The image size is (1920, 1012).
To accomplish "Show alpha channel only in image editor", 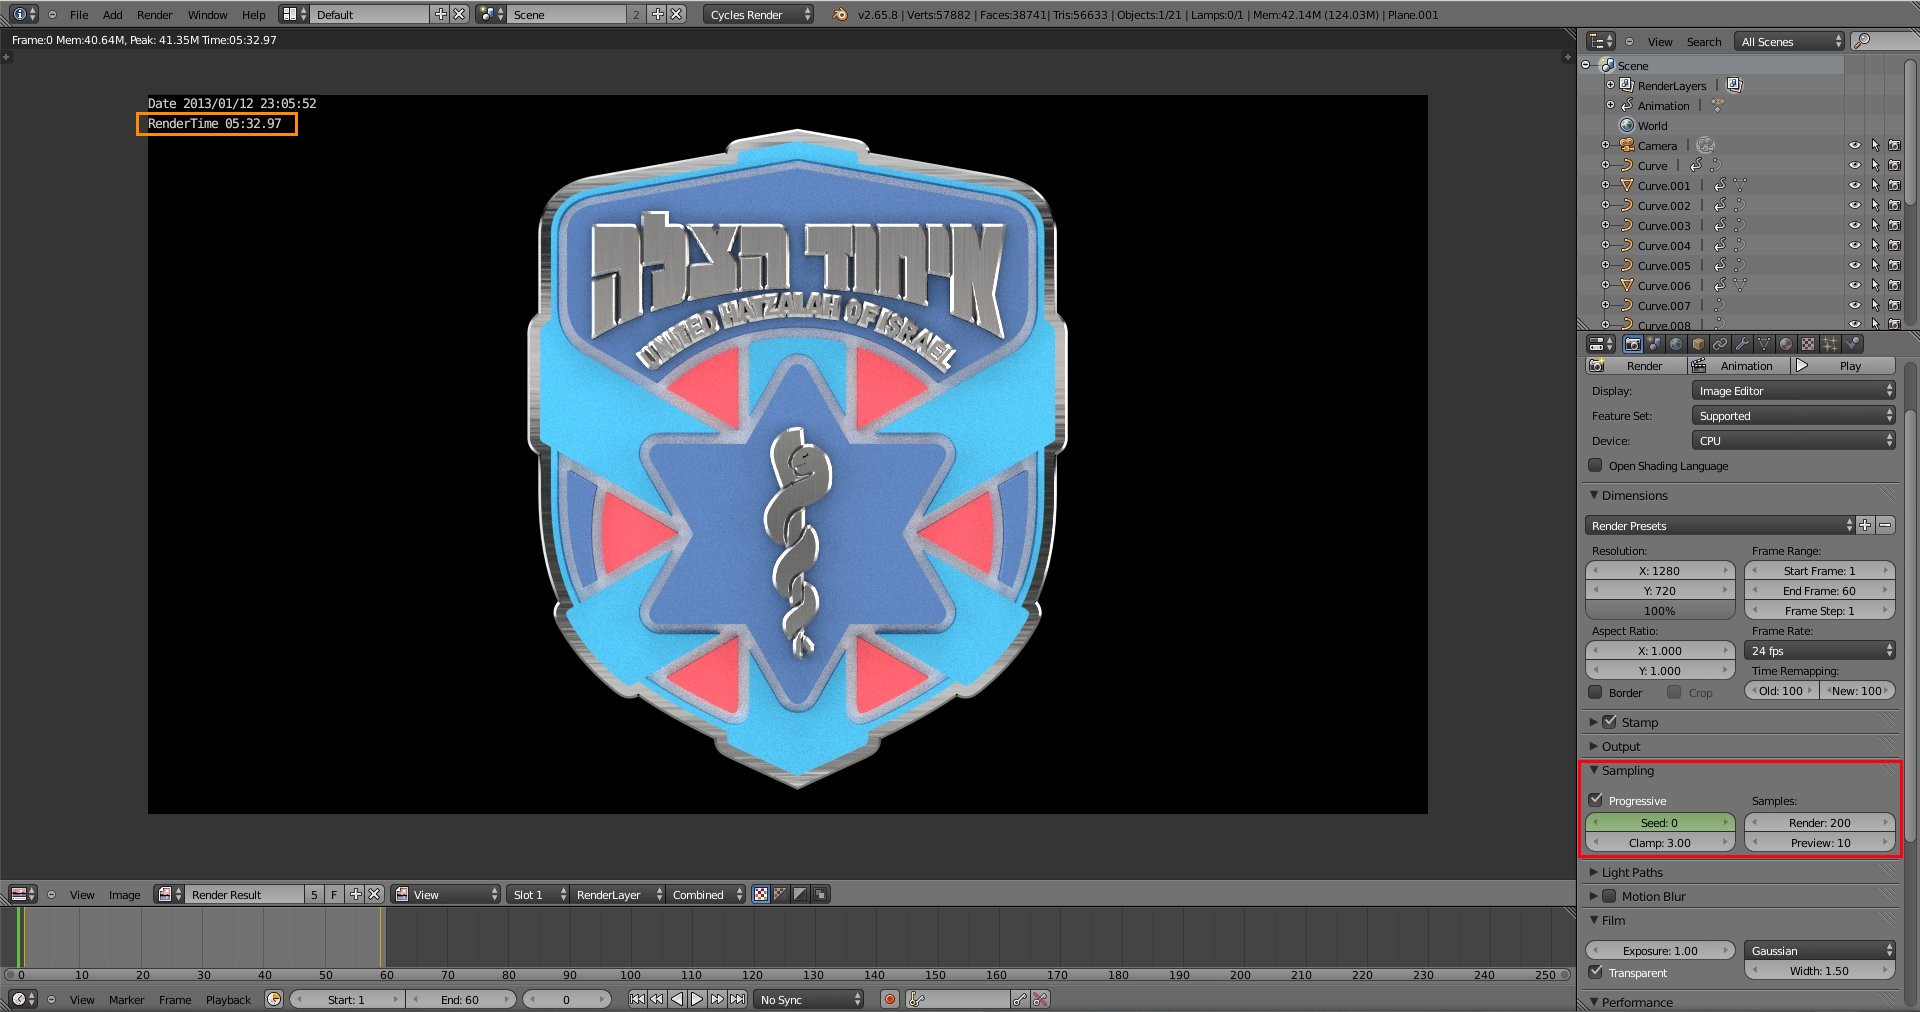I will click(800, 894).
